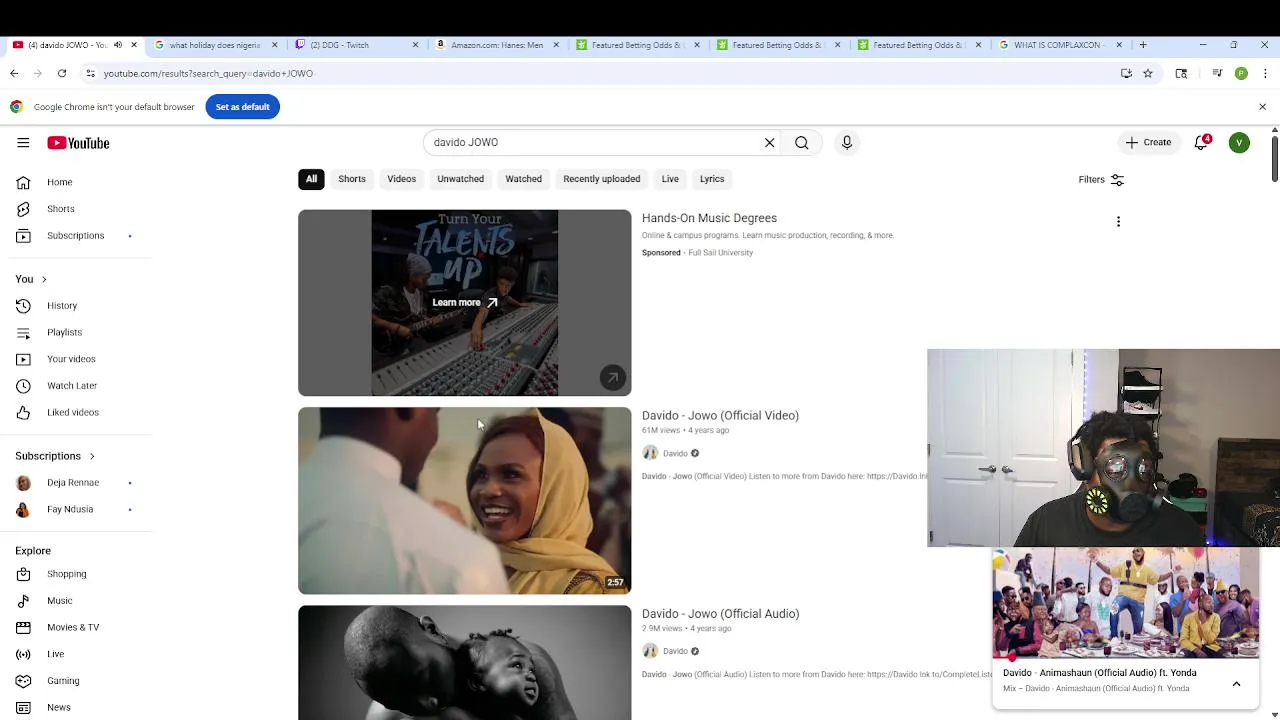Screen dimensions: 1280x720
Task: Click the browser address bar URL
Action: coord(208,73)
